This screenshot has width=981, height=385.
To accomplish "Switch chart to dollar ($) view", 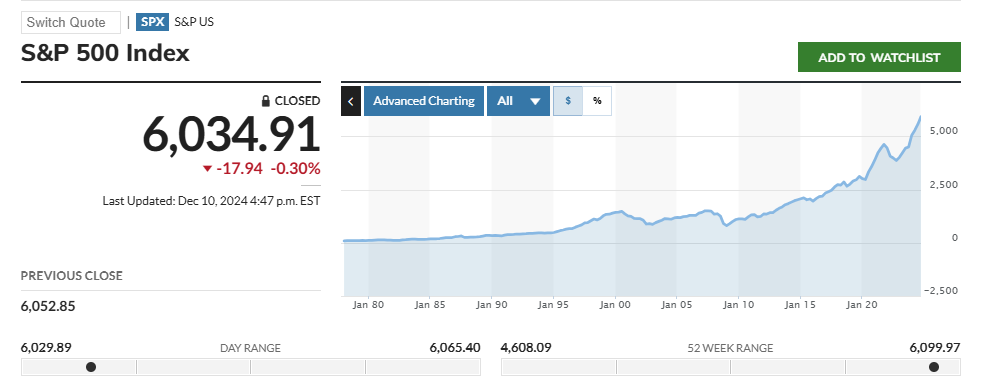I will click(568, 101).
